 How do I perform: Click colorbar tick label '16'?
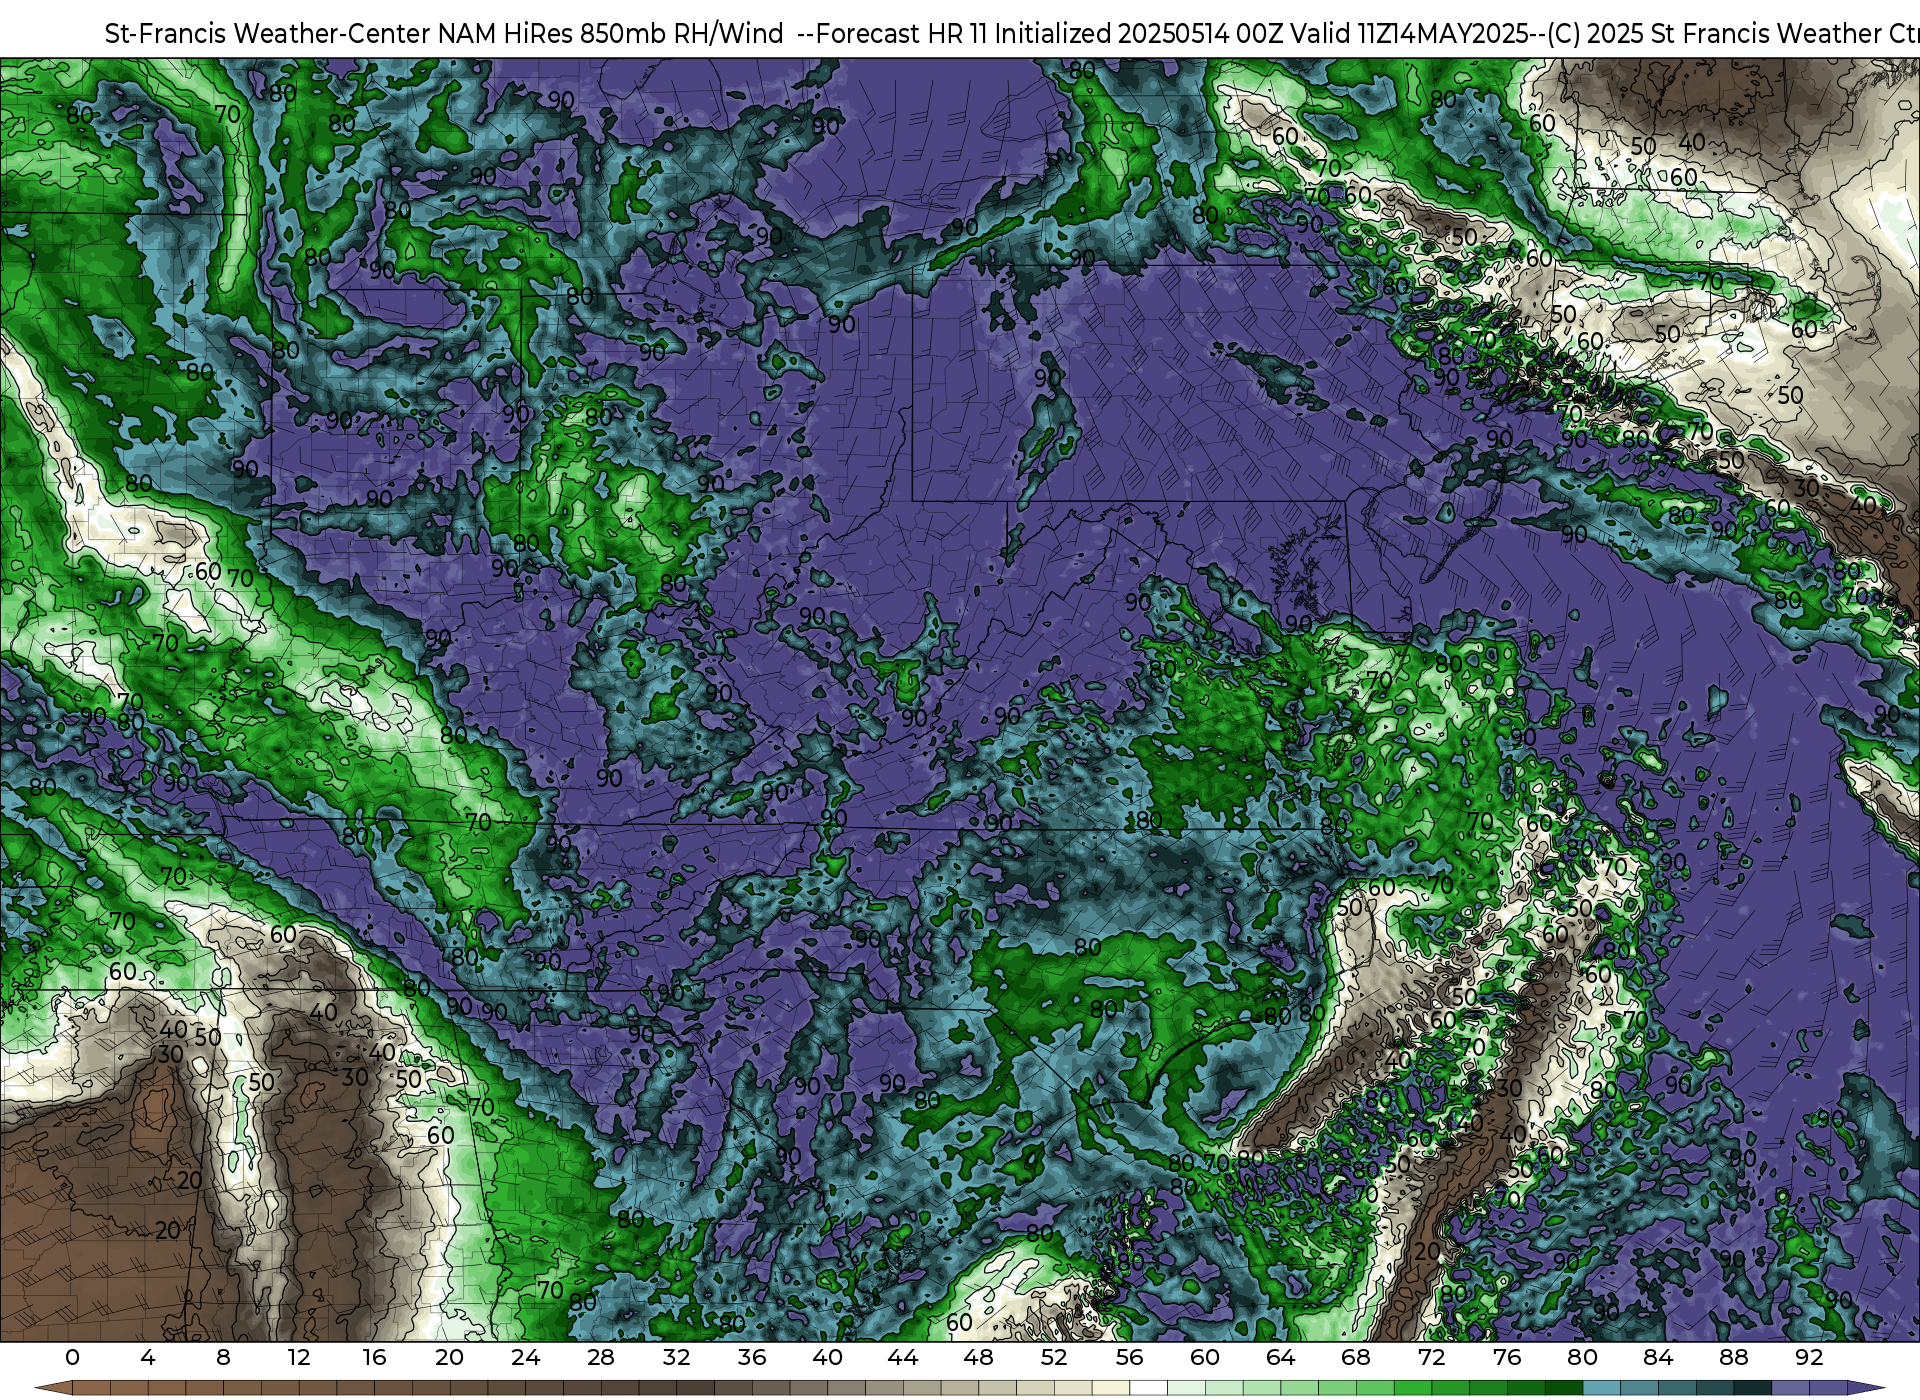pyautogui.click(x=374, y=1358)
